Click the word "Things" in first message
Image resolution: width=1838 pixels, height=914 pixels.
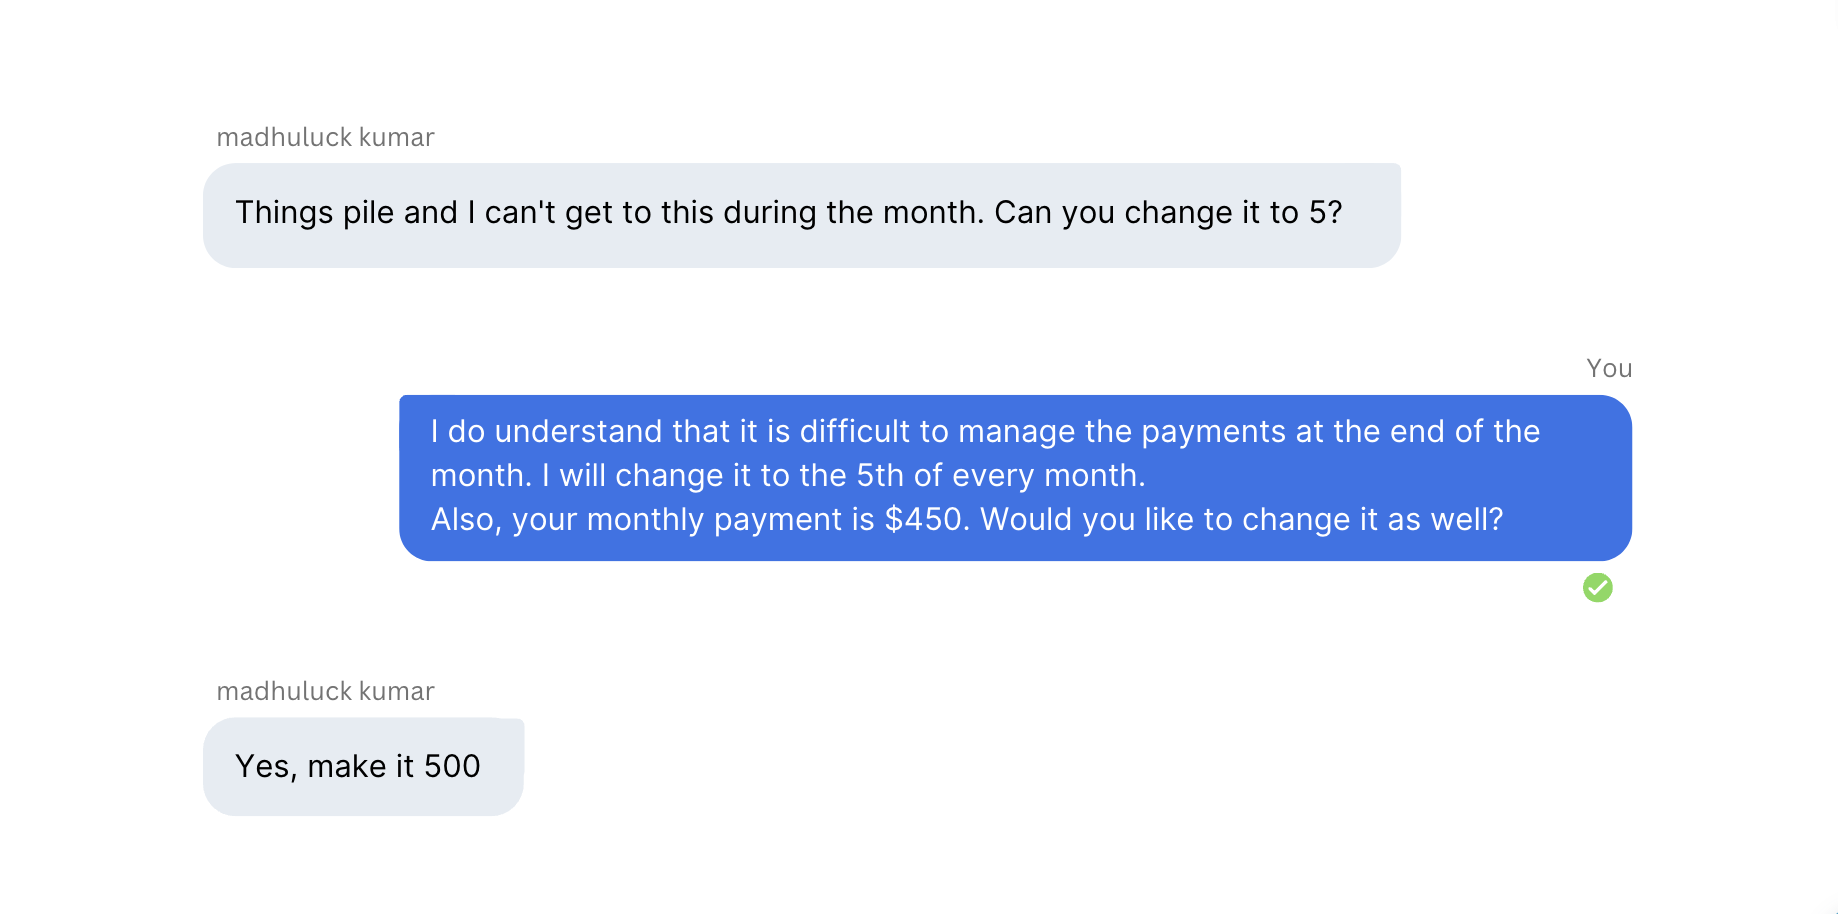coord(284,213)
